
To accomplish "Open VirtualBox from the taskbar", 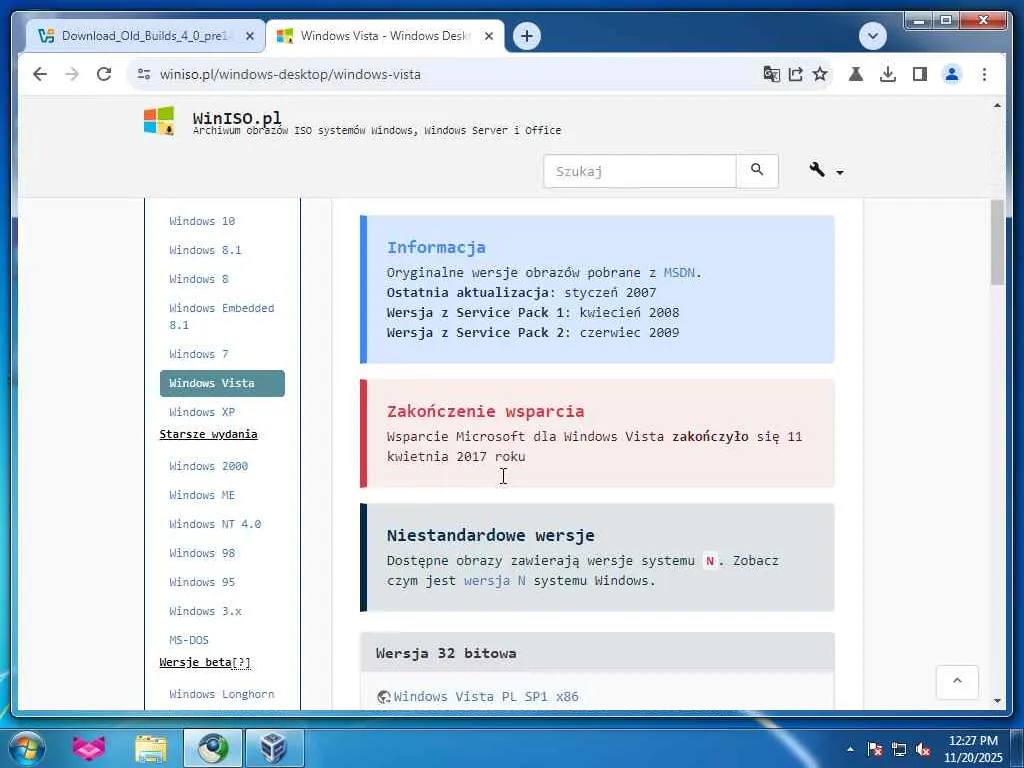I will point(274,748).
